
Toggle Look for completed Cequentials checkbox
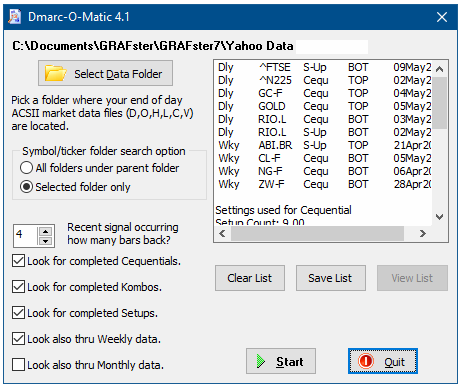pos(18,261)
